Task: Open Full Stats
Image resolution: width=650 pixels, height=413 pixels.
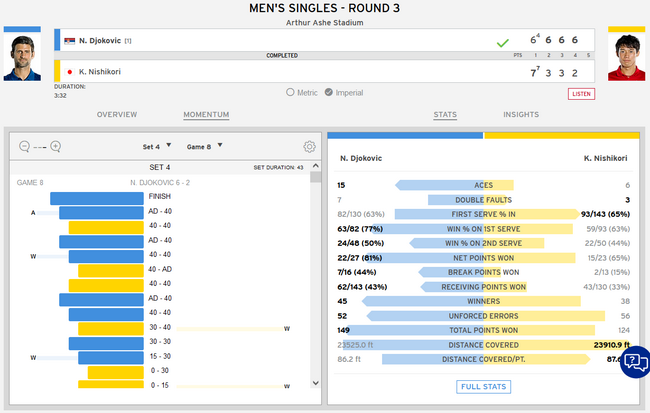Action: (x=483, y=386)
